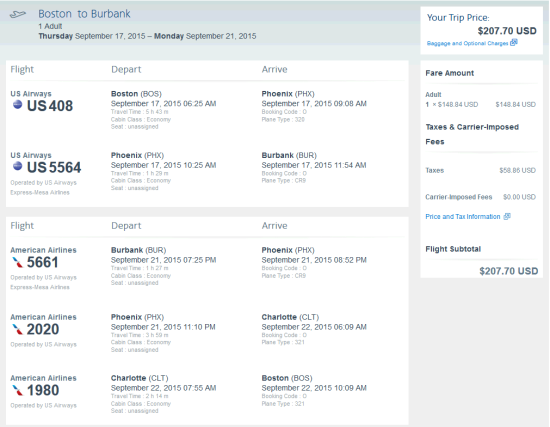Click the departure time September 22, 2015 07:55 AM
This screenshot has width=550, height=427.
163,388
